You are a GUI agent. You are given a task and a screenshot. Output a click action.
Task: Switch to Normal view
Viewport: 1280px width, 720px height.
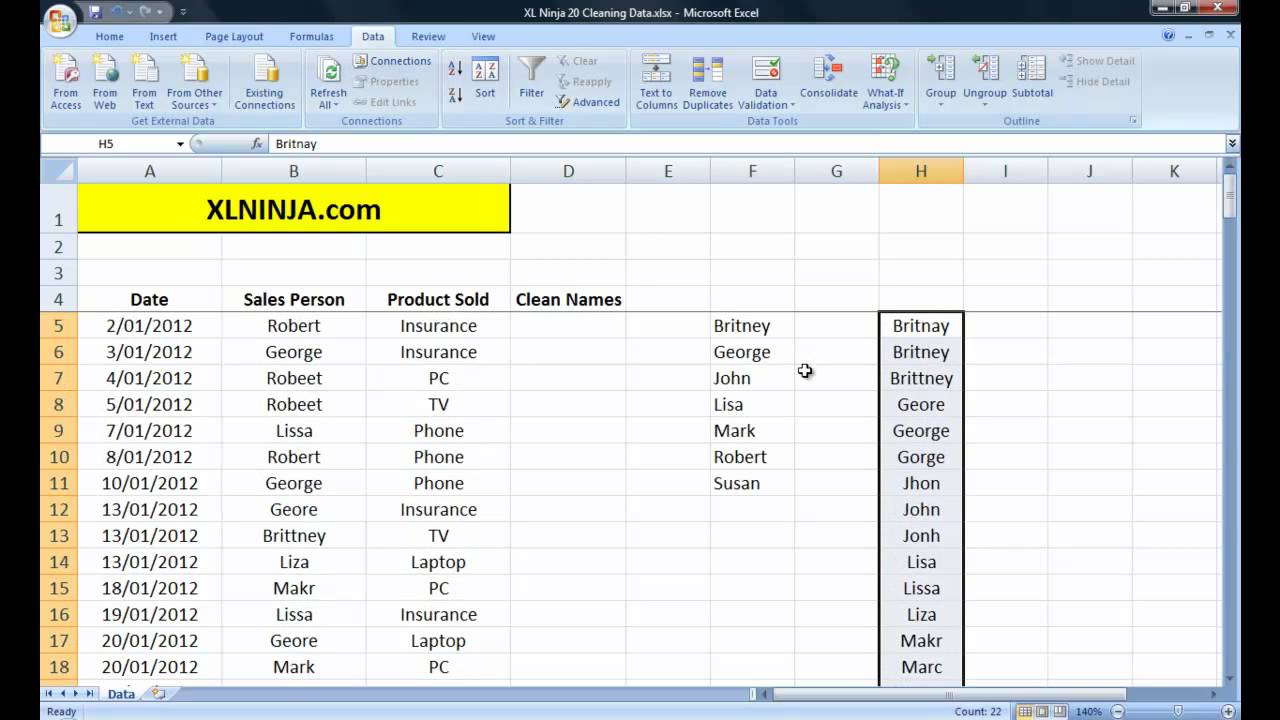coord(1023,712)
